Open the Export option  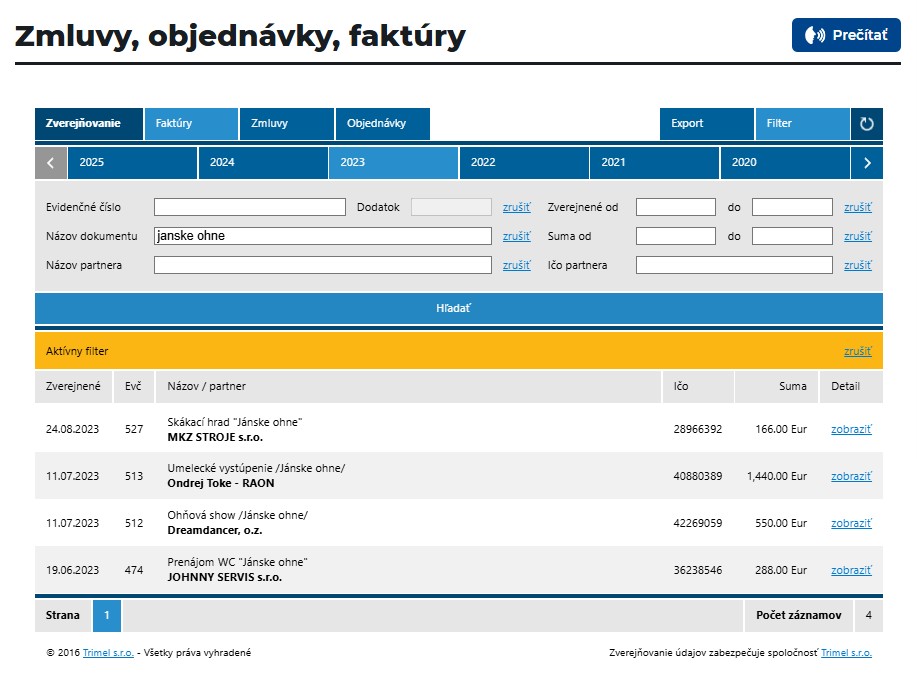click(705, 124)
